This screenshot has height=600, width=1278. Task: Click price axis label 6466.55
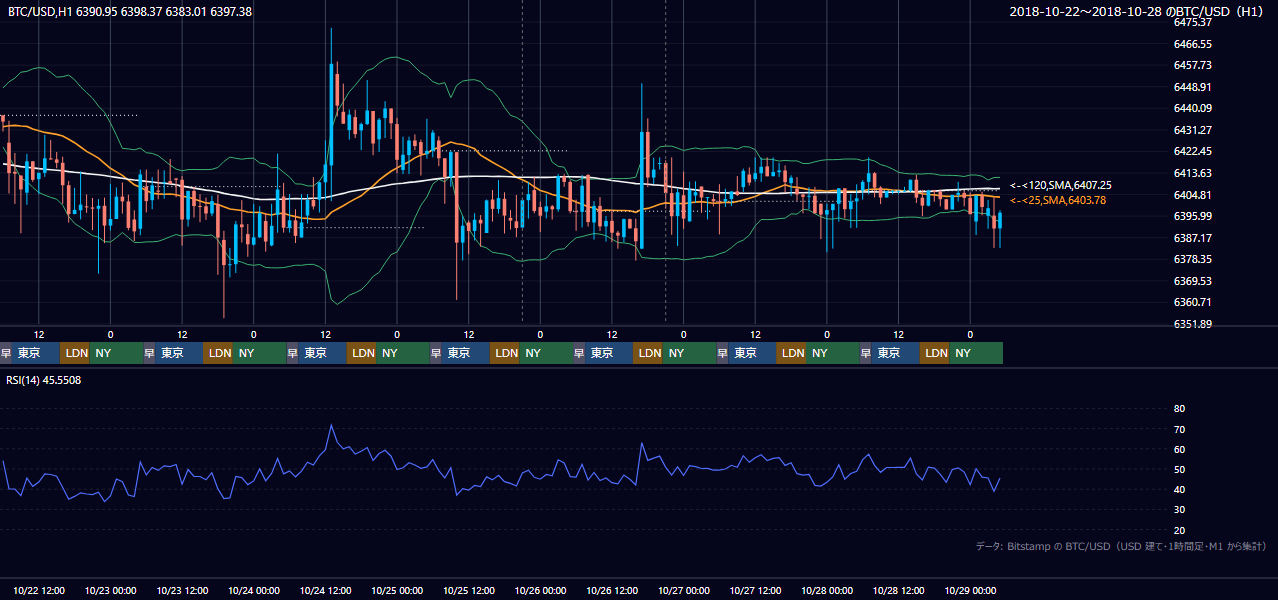pyautogui.click(x=1193, y=44)
